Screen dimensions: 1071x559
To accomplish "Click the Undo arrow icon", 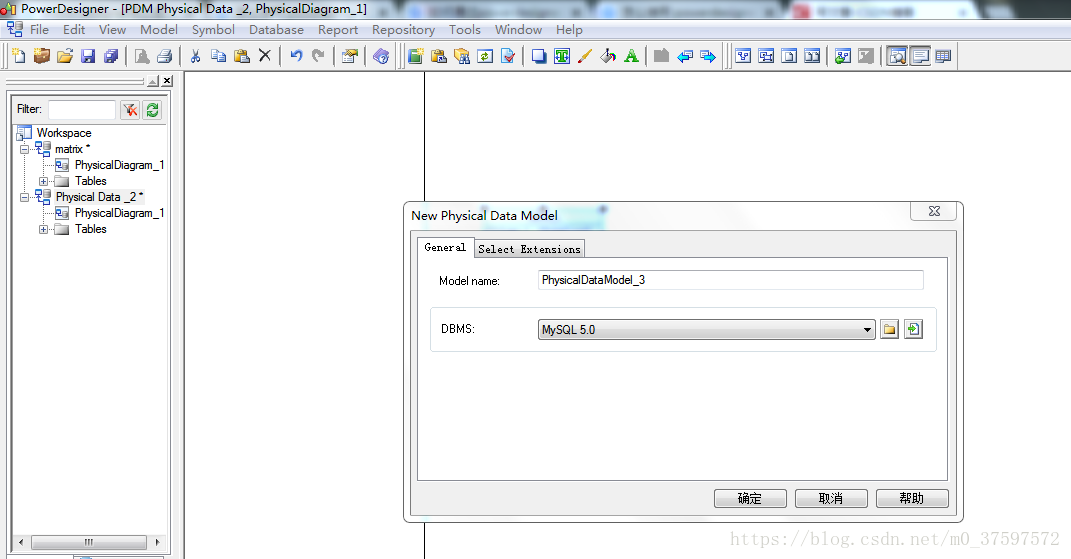I will point(296,56).
